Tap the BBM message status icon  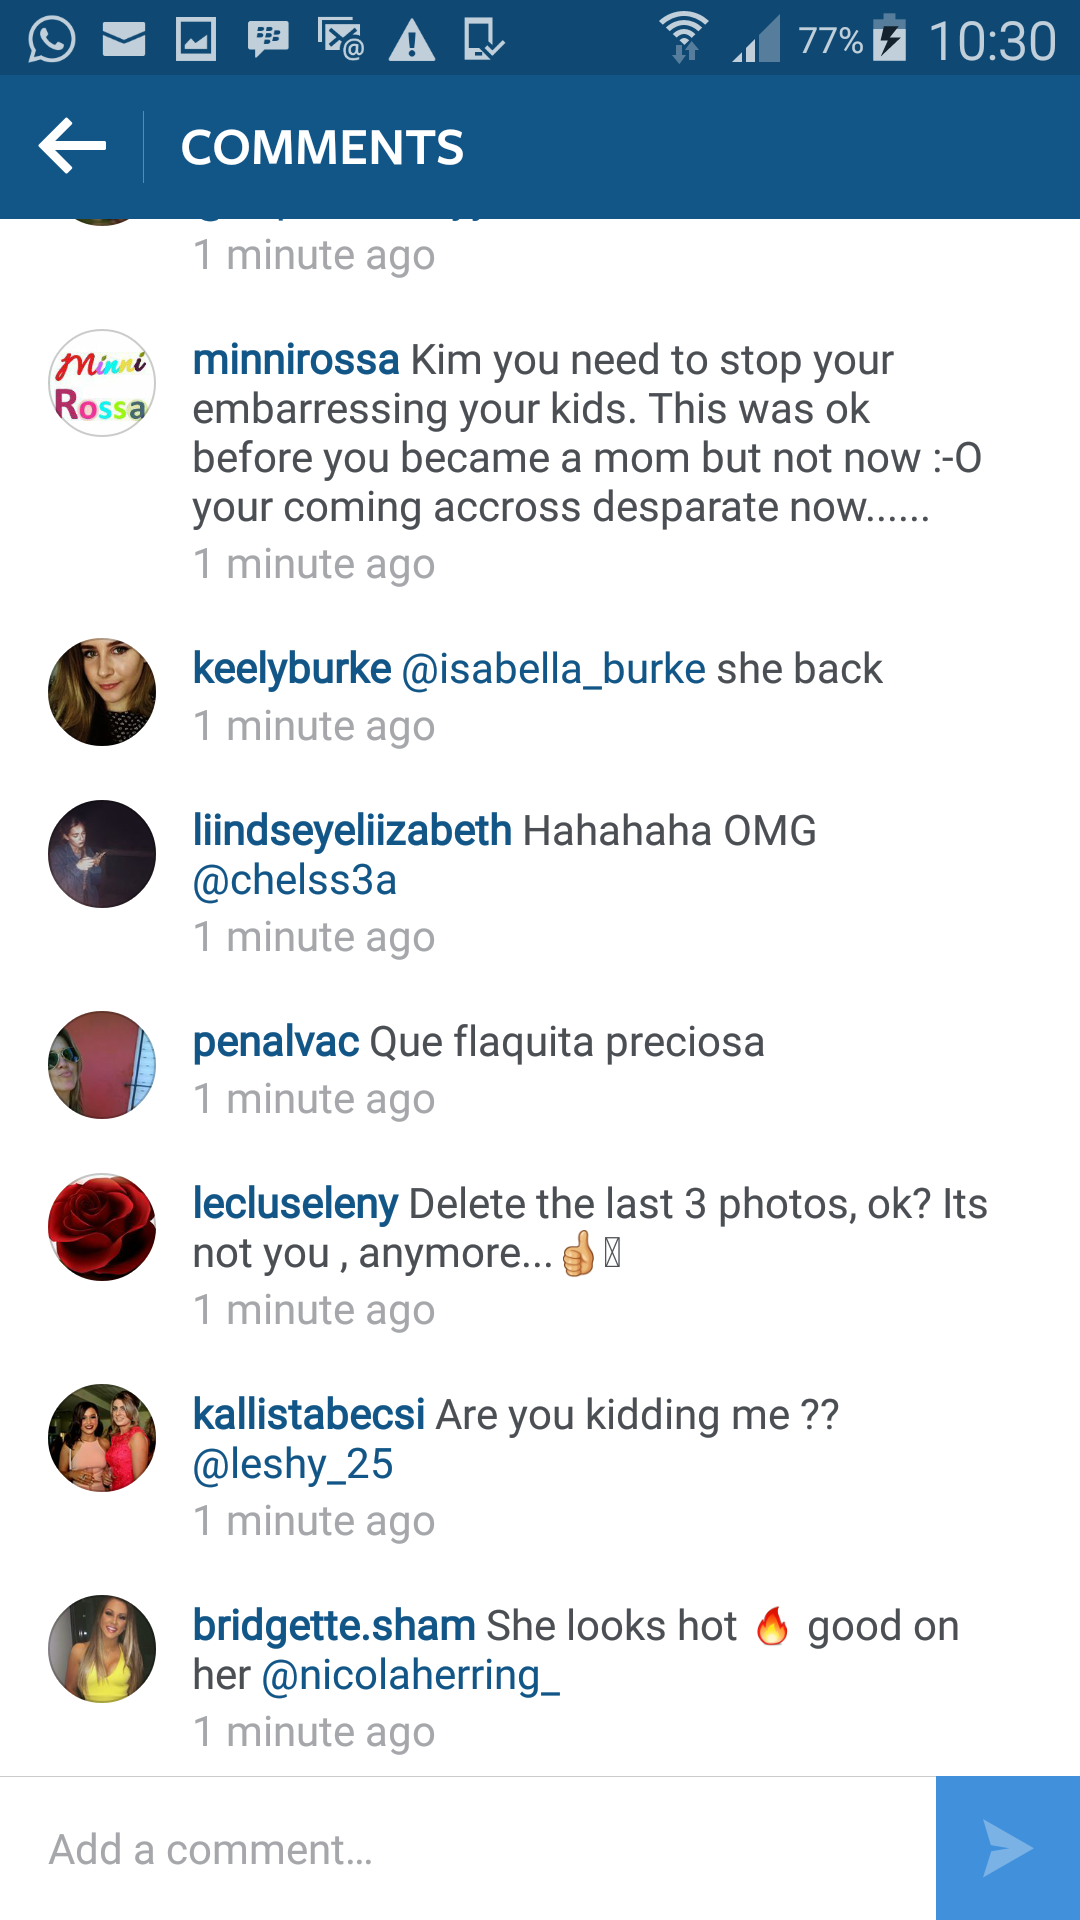268,40
